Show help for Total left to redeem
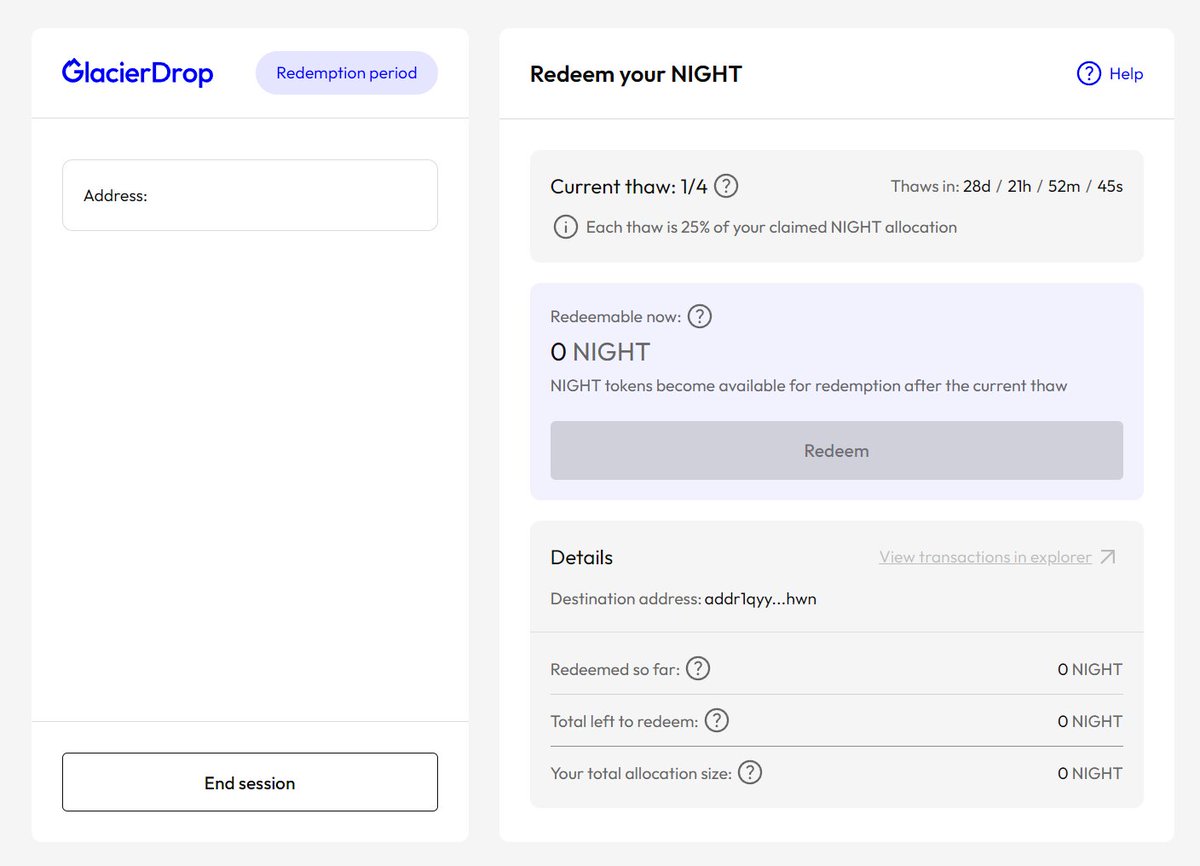 (717, 721)
